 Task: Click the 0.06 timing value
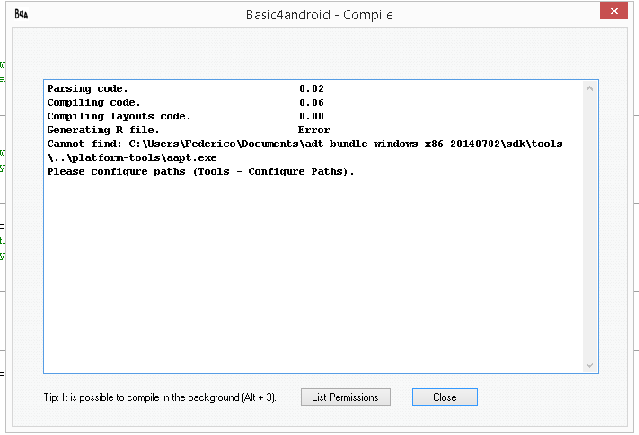311,102
